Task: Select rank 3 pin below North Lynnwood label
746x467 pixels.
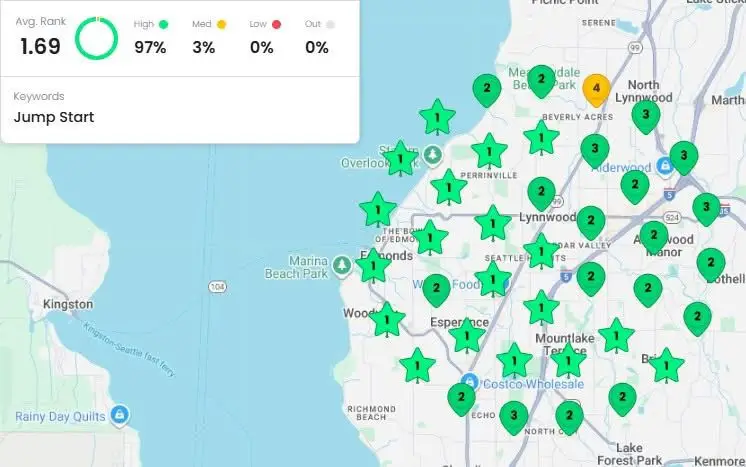Action: 646,116
